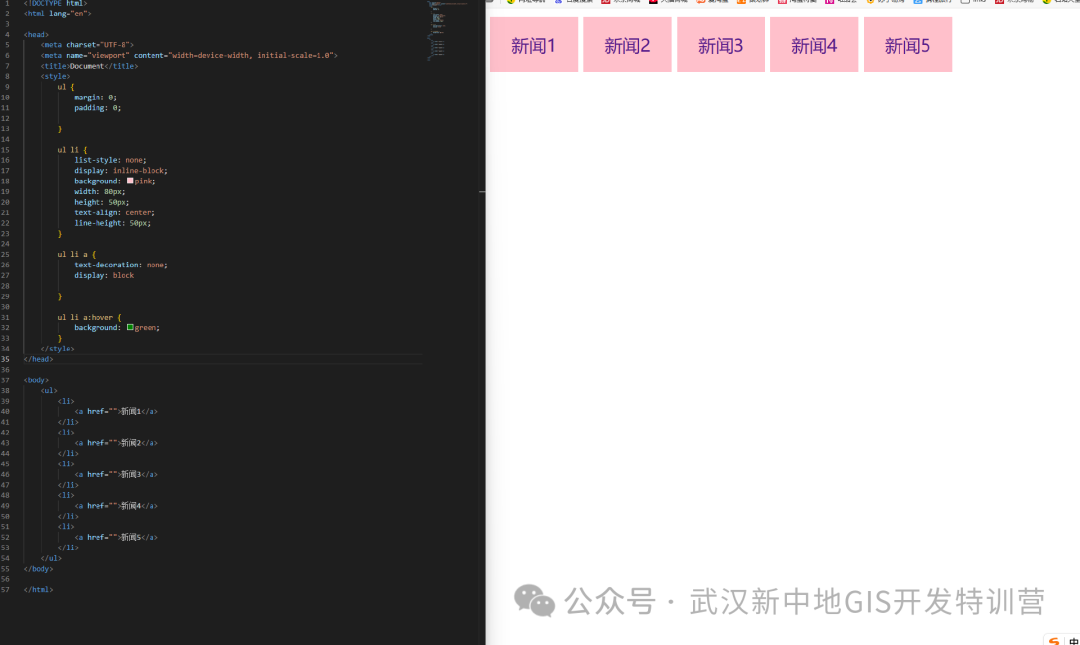Image resolution: width=1080 pixels, height=645 pixels.
Task: Click line number 18 in the editor gutter
Action: click(8, 180)
